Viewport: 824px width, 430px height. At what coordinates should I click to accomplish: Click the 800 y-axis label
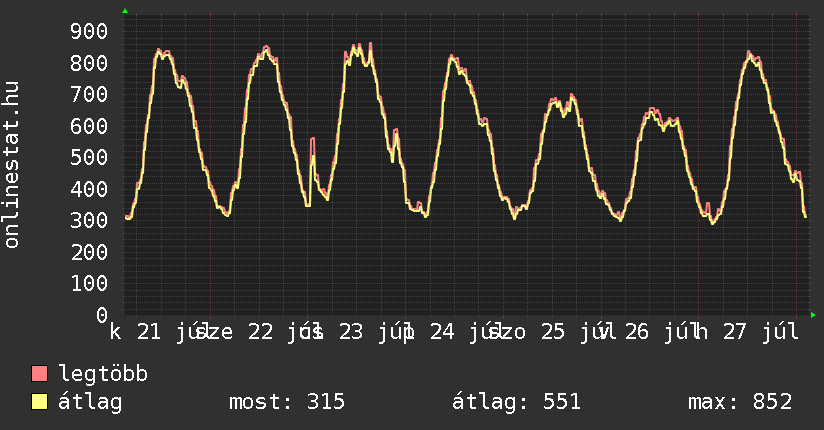89,63
